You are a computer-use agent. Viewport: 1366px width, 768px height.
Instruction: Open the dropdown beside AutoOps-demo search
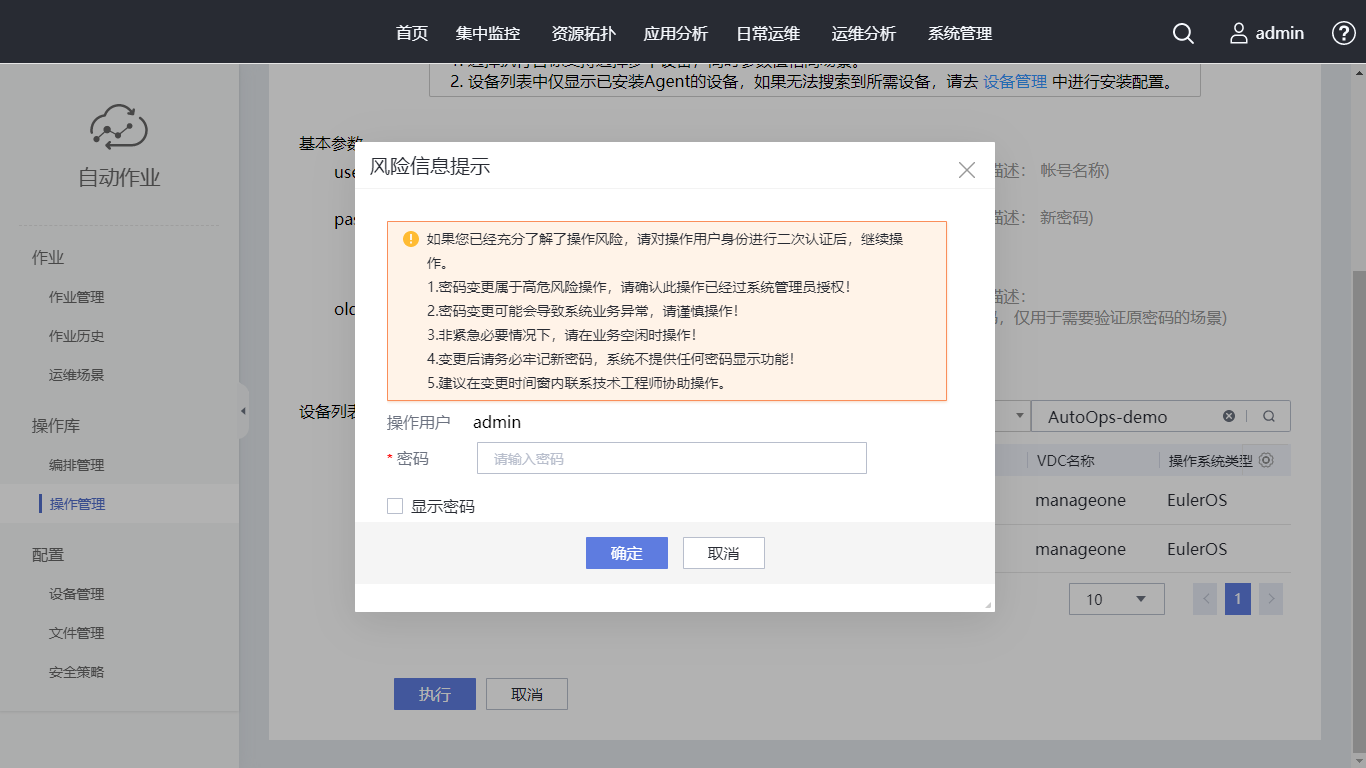1019,416
